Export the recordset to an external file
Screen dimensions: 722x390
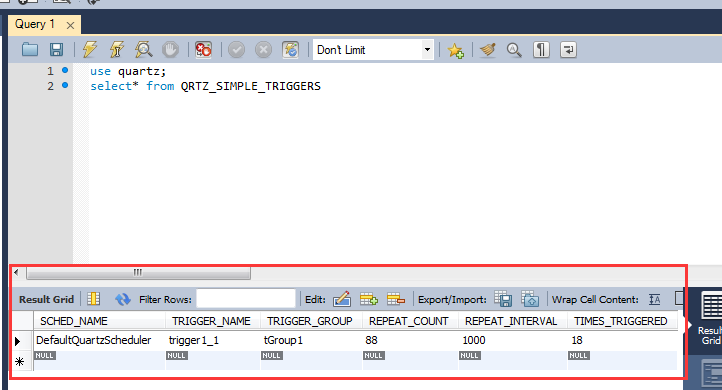(503, 299)
